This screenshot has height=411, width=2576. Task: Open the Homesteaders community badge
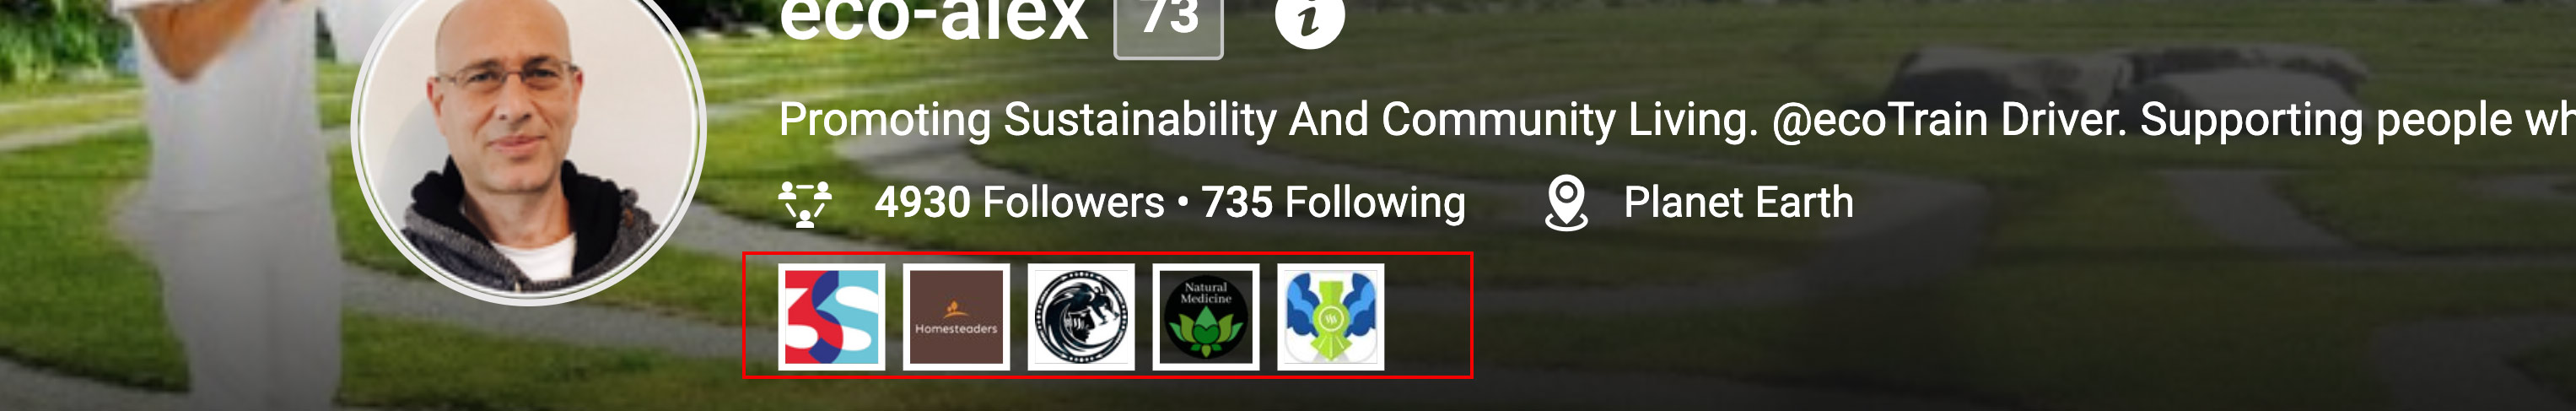tap(956, 317)
